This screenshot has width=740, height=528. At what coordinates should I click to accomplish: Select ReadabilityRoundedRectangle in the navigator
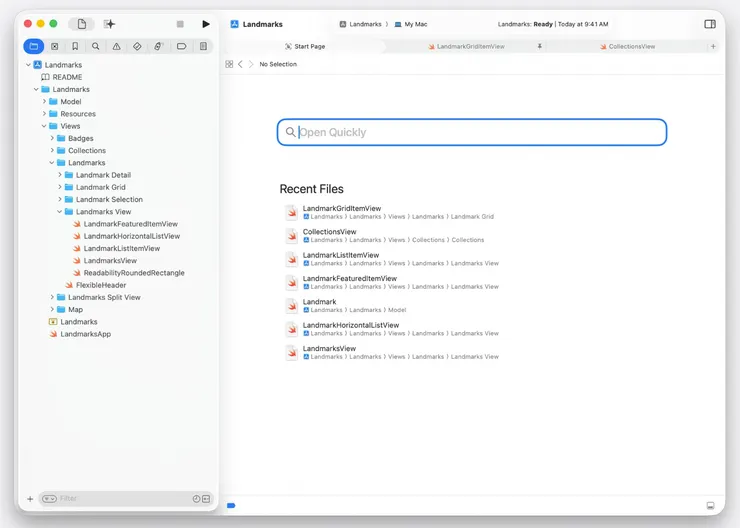pyautogui.click(x=129, y=273)
